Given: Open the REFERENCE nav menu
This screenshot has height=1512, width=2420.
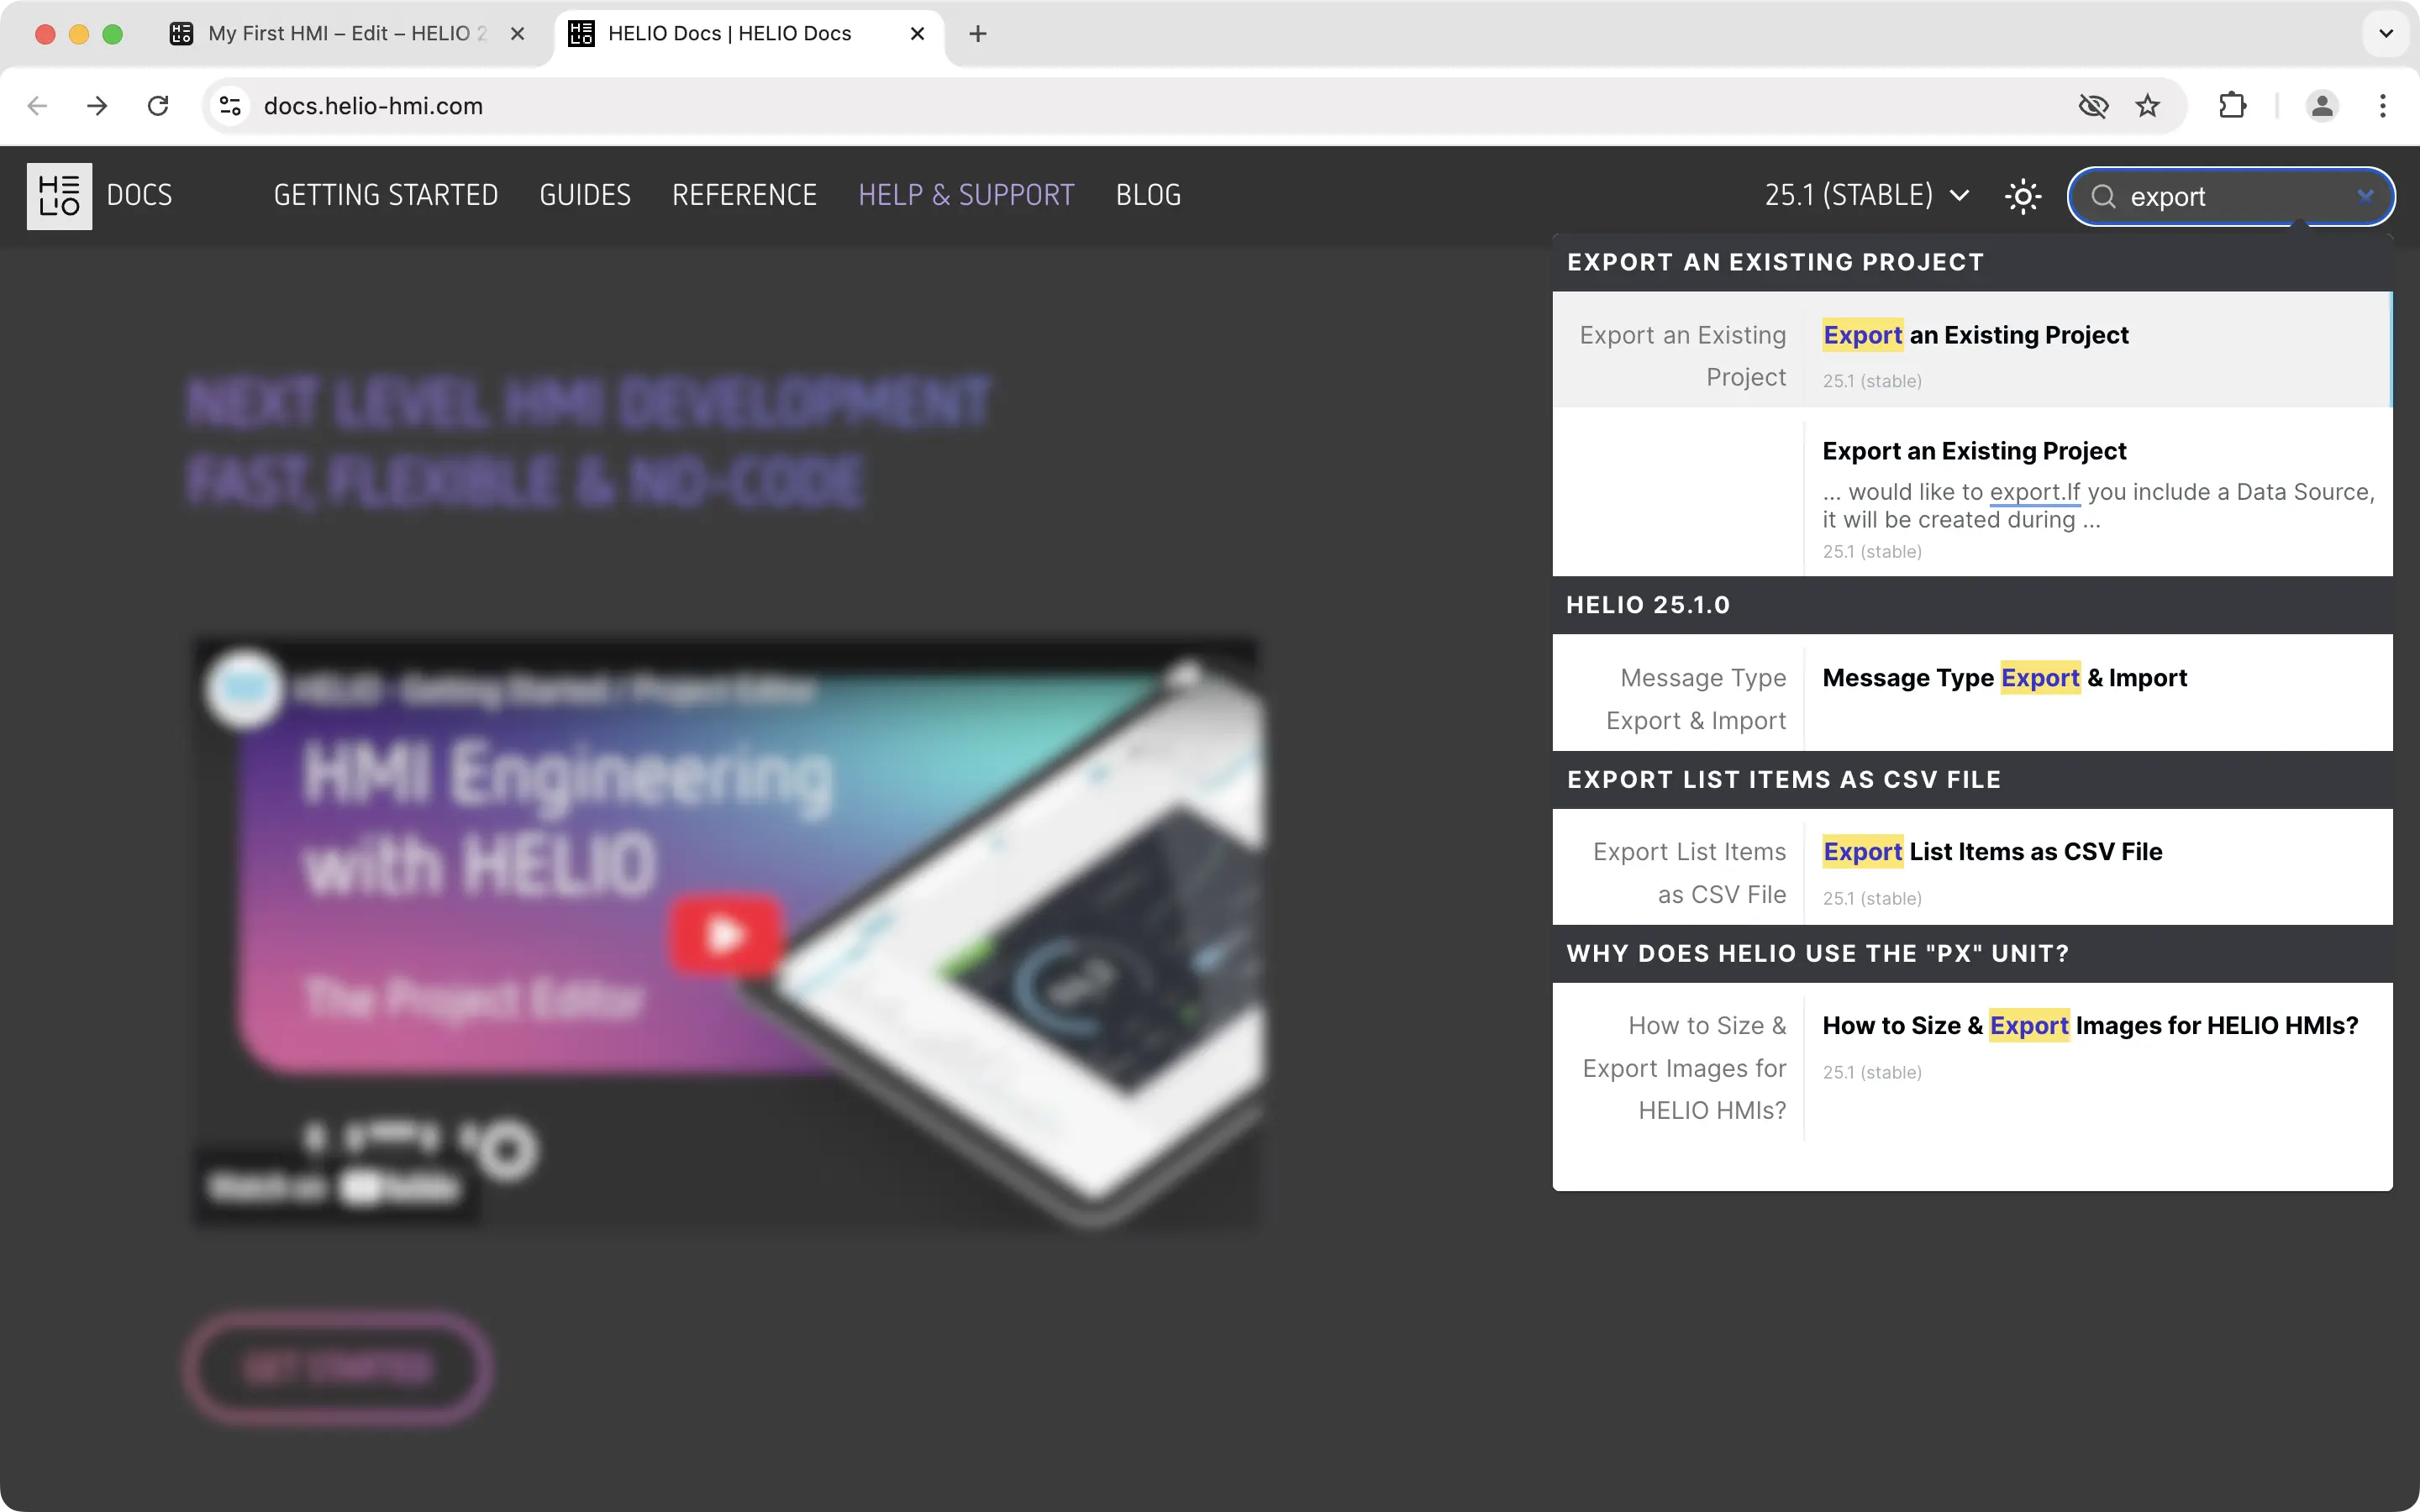Looking at the screenshot, I should pos(744,195).
